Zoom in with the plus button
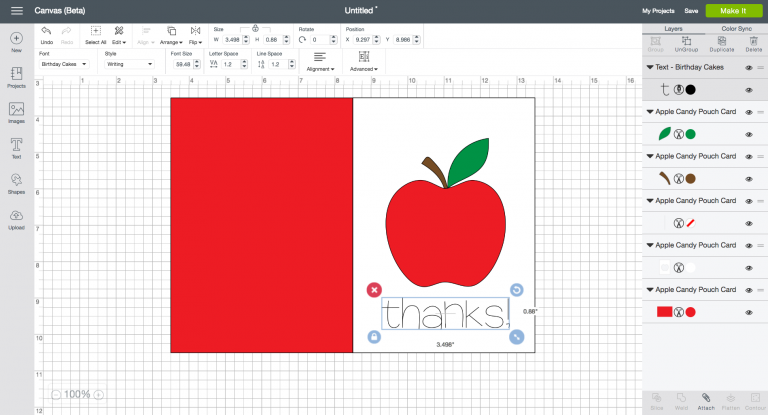Image resolution: width=768 pixels, height=415 pixels. pos(98,394)
